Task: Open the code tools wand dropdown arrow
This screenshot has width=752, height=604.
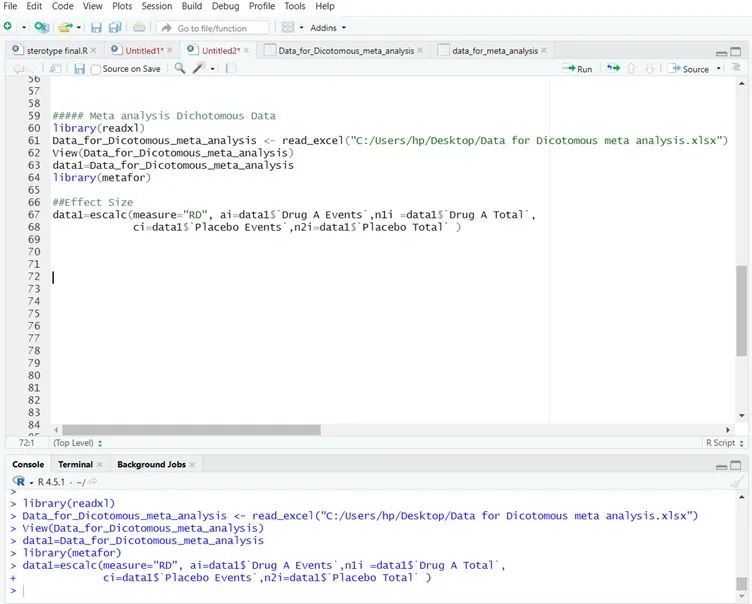Action: [x=212, y=69]
